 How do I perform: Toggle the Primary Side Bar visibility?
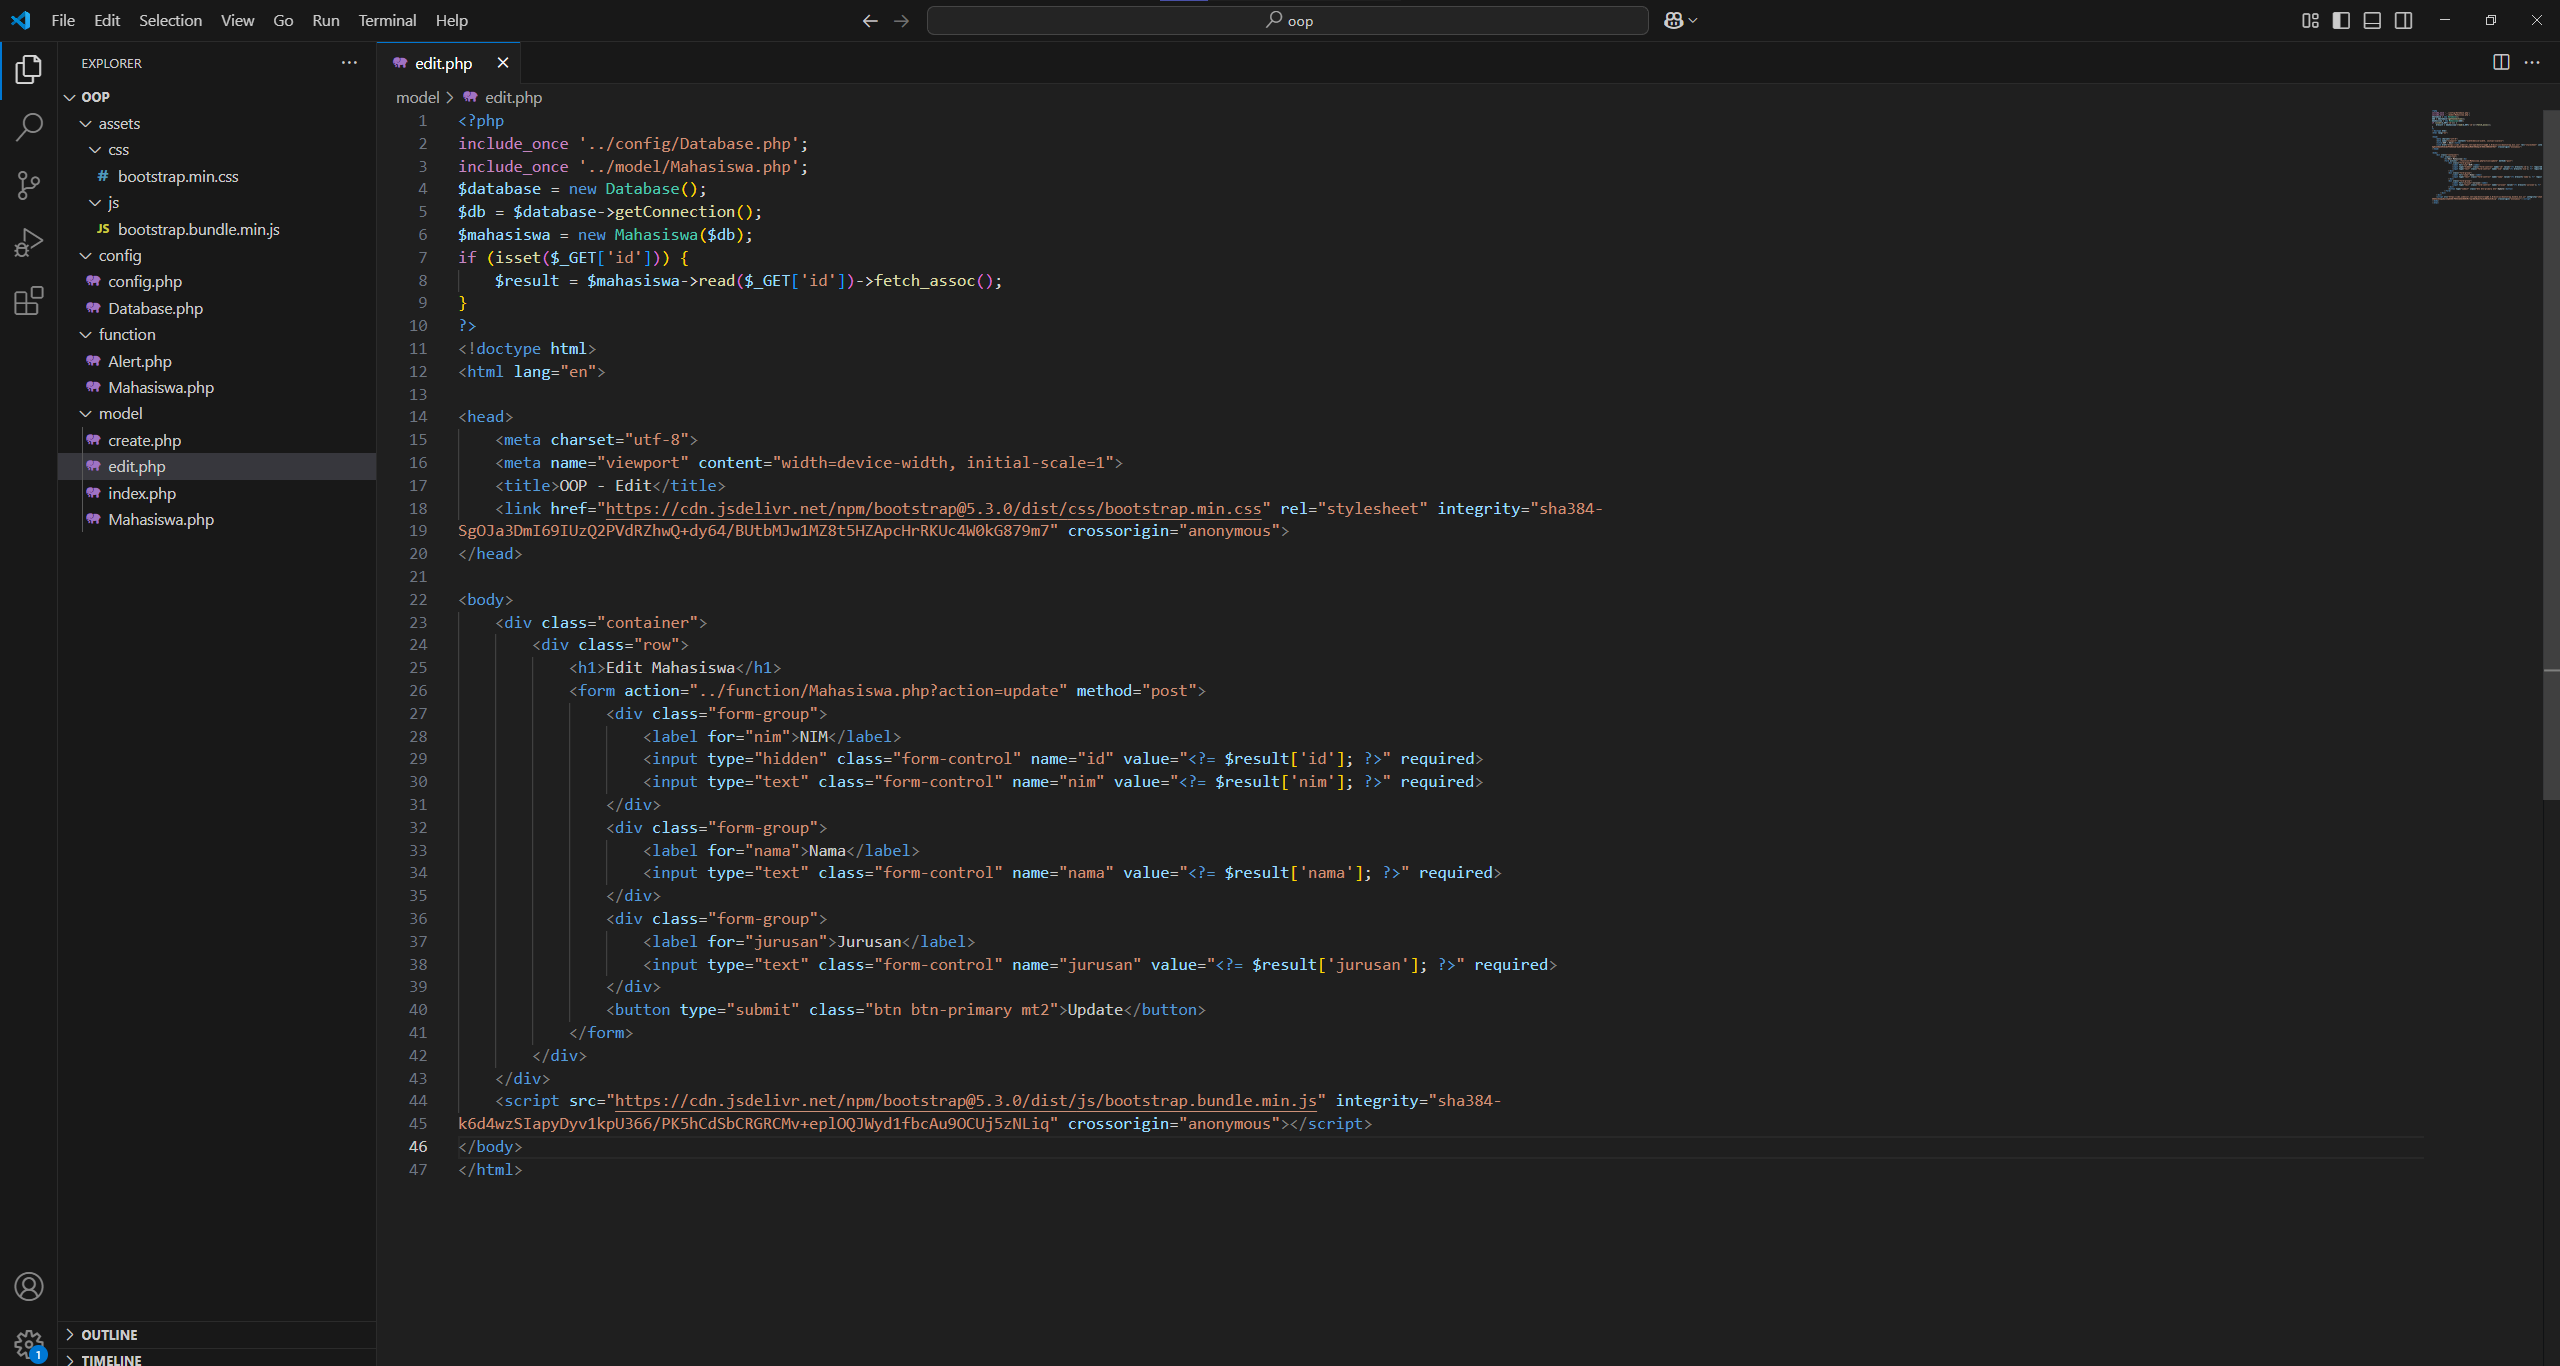coord(2340,20)
